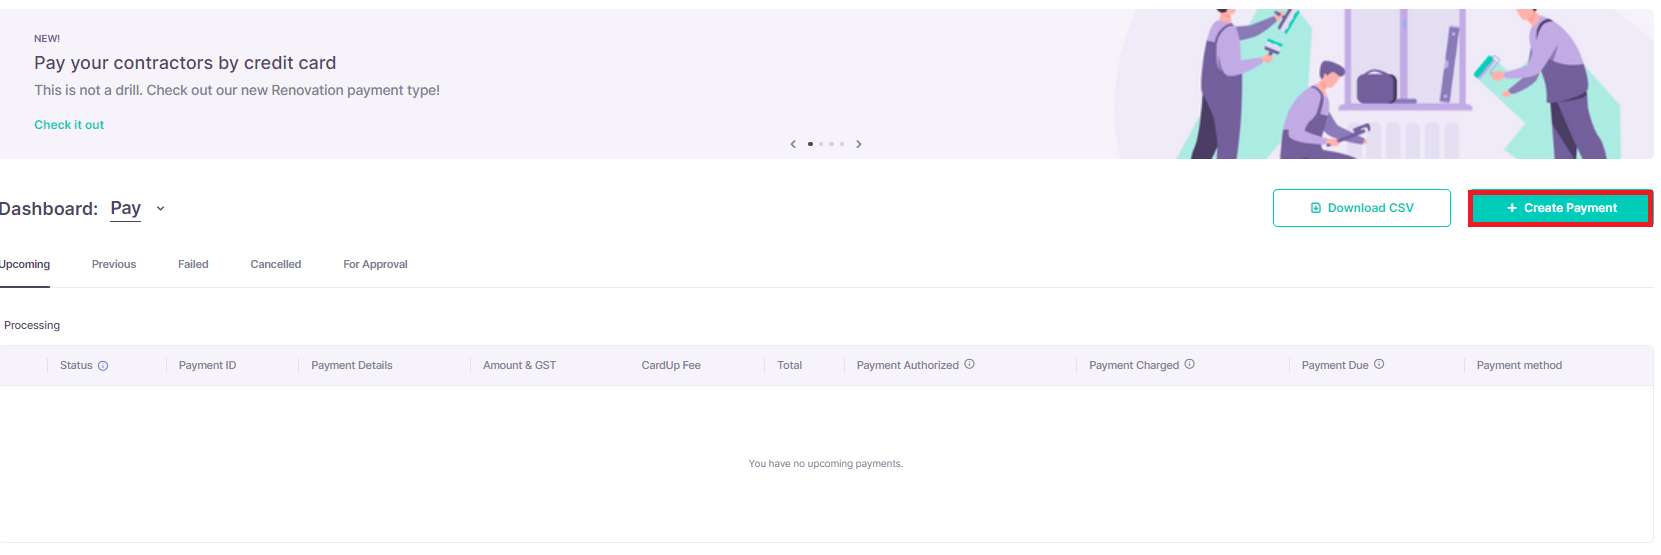Click the Payment Due info icon

pyautogui.click(x=1379, y=364)
